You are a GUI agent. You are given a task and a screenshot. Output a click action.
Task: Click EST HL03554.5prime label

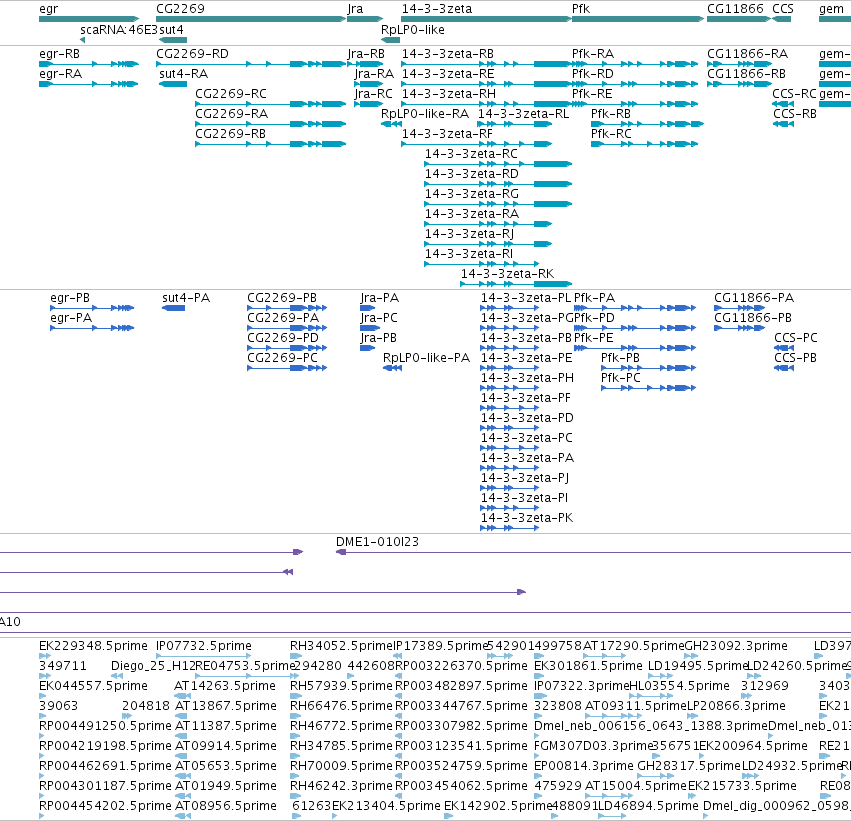click(678, 686)
